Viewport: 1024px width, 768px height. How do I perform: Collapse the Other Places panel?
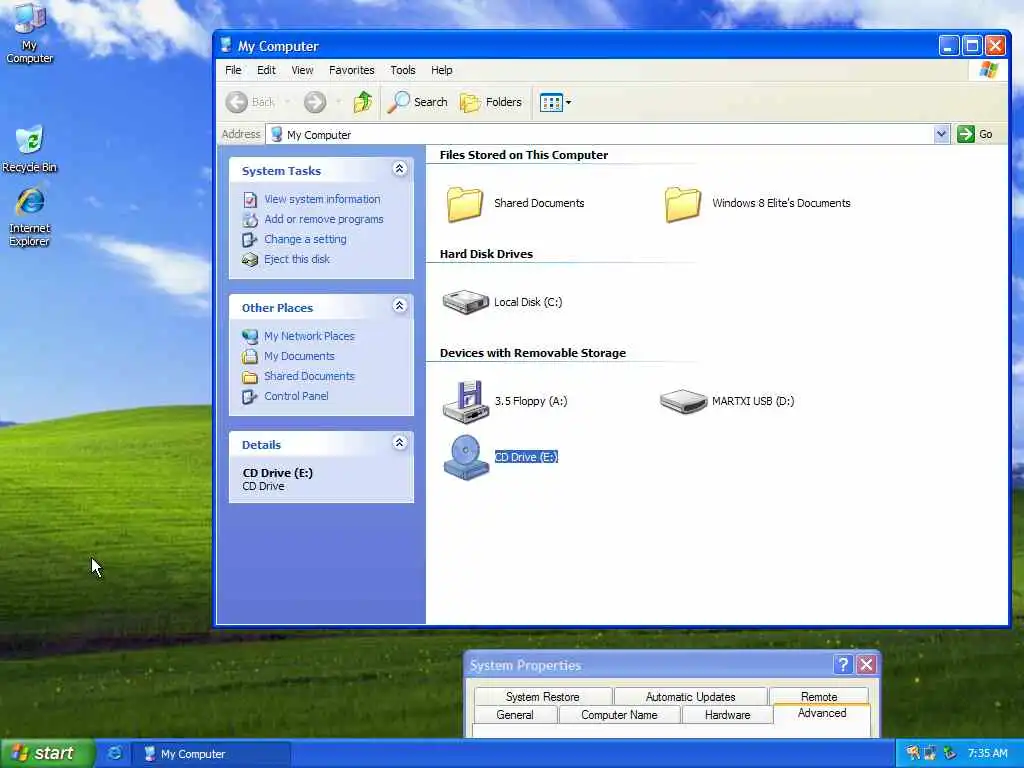400,306
